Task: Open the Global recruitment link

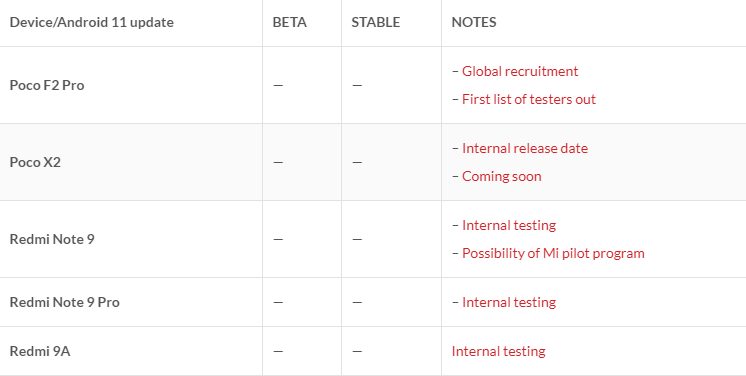Action: pyautogui.click(x=520, y=71)
